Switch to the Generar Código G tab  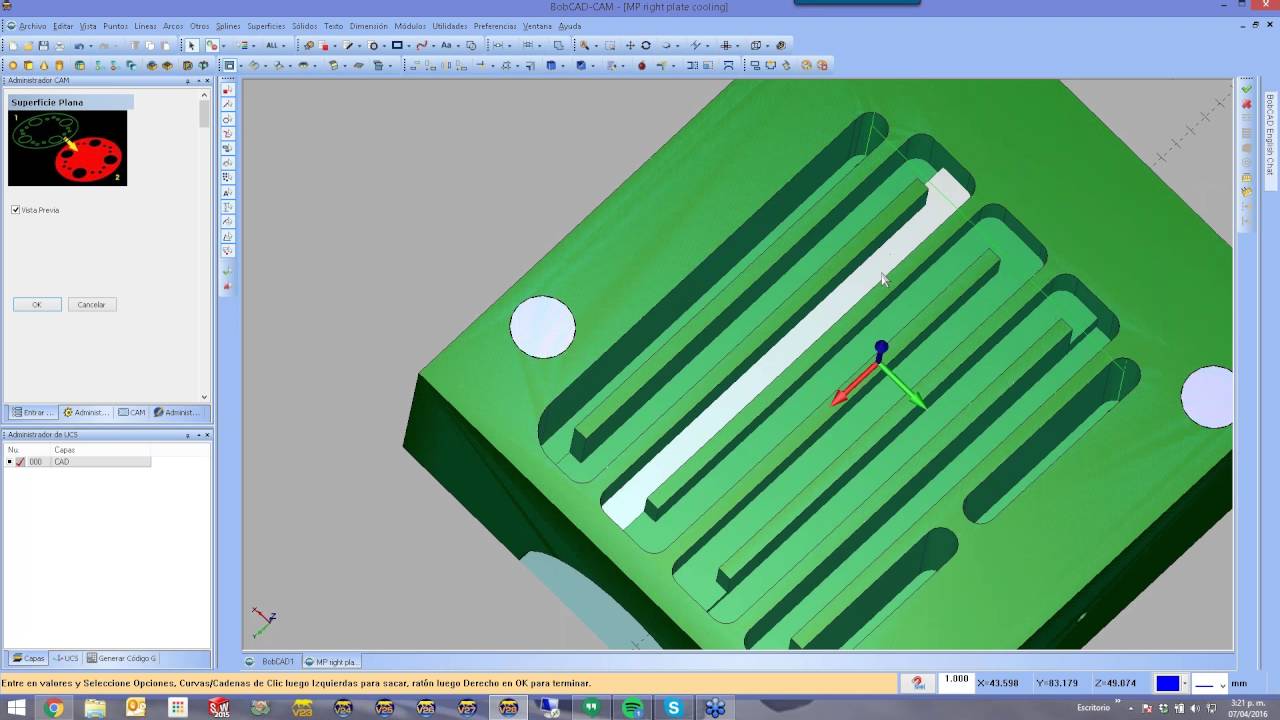pos(121,658)
